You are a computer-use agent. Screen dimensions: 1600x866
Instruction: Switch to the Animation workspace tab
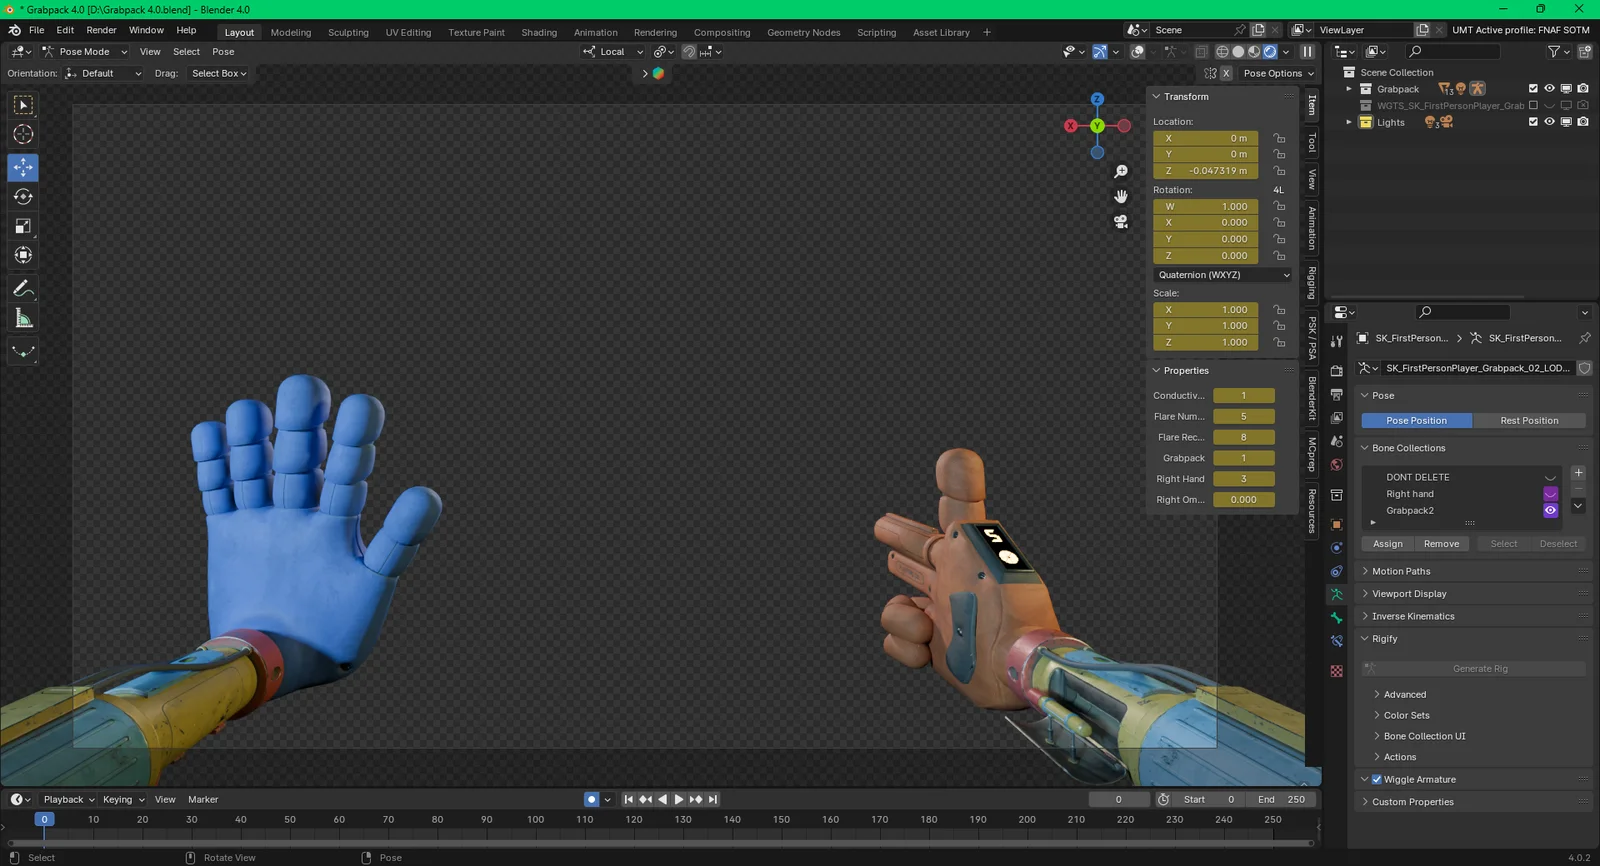(x=596, y=32)
